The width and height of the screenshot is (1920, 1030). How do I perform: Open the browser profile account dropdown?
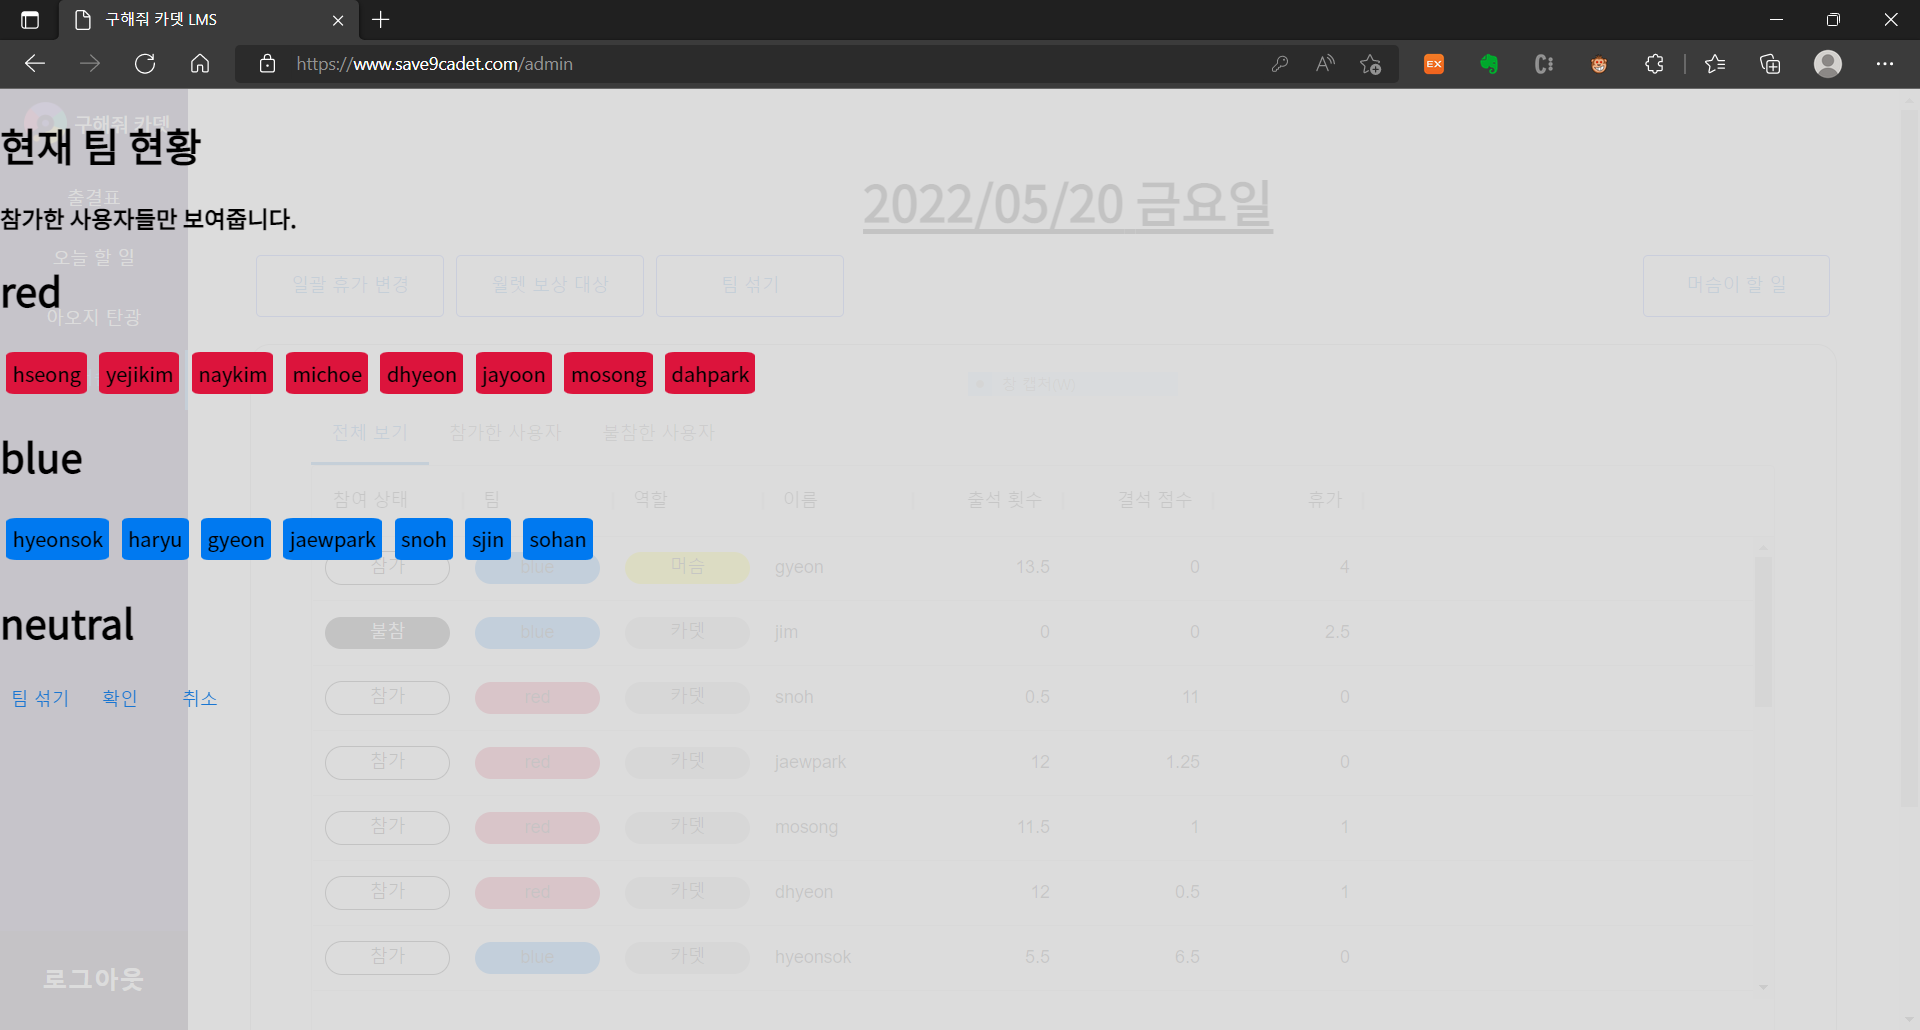click(x=1828, y=63)
